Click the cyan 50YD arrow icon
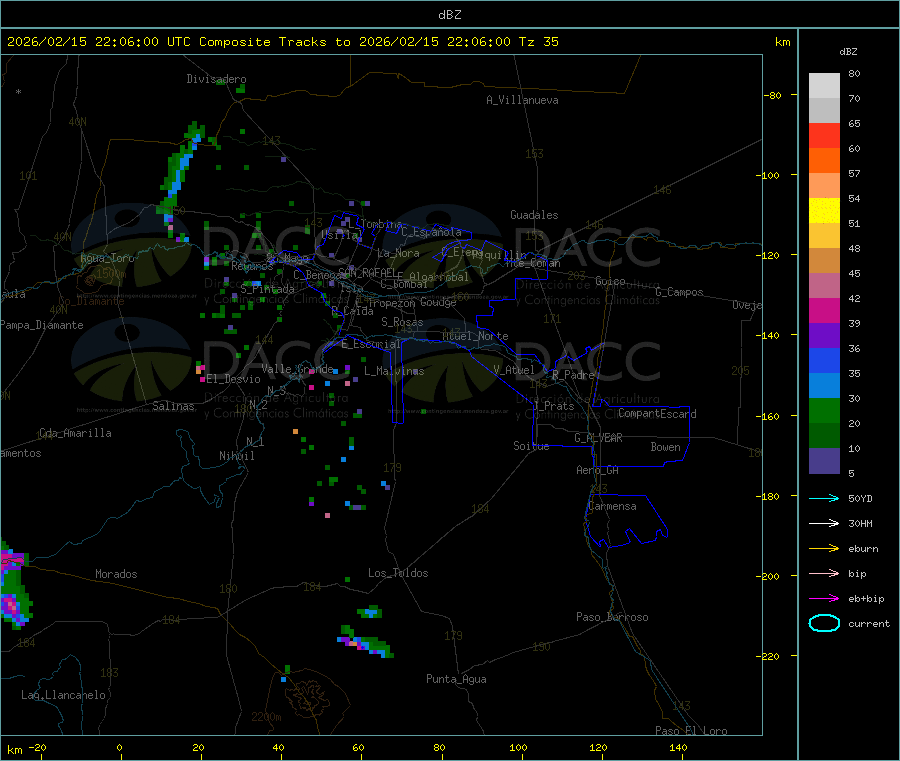The height and width of the screenshot is (761, 900). pos(824,498)
